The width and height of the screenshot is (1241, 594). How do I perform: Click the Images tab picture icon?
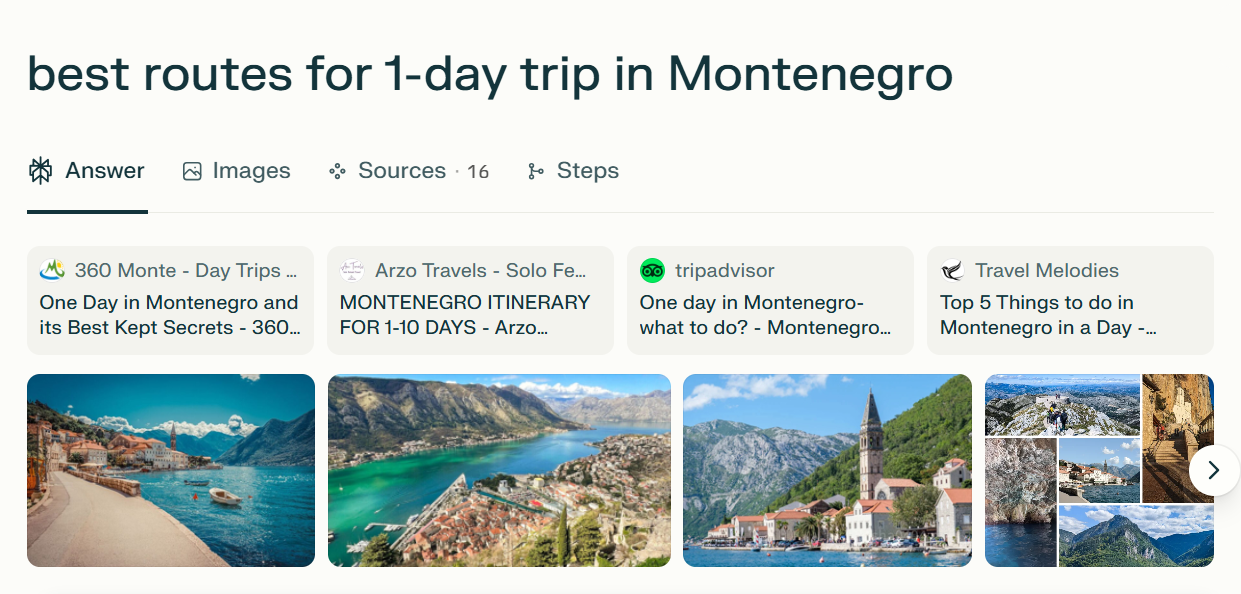point(192,171)
